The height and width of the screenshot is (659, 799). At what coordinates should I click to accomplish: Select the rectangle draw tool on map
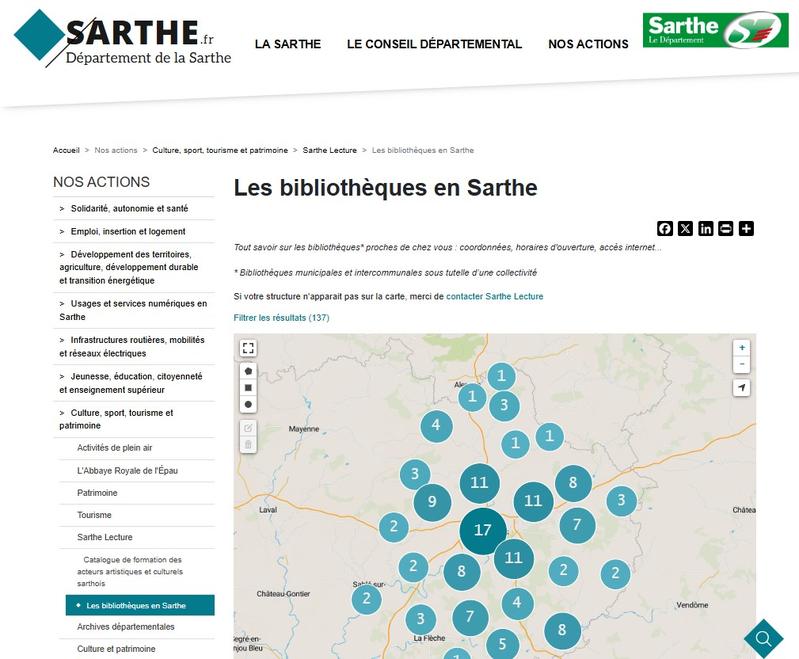tap(249, 387)
